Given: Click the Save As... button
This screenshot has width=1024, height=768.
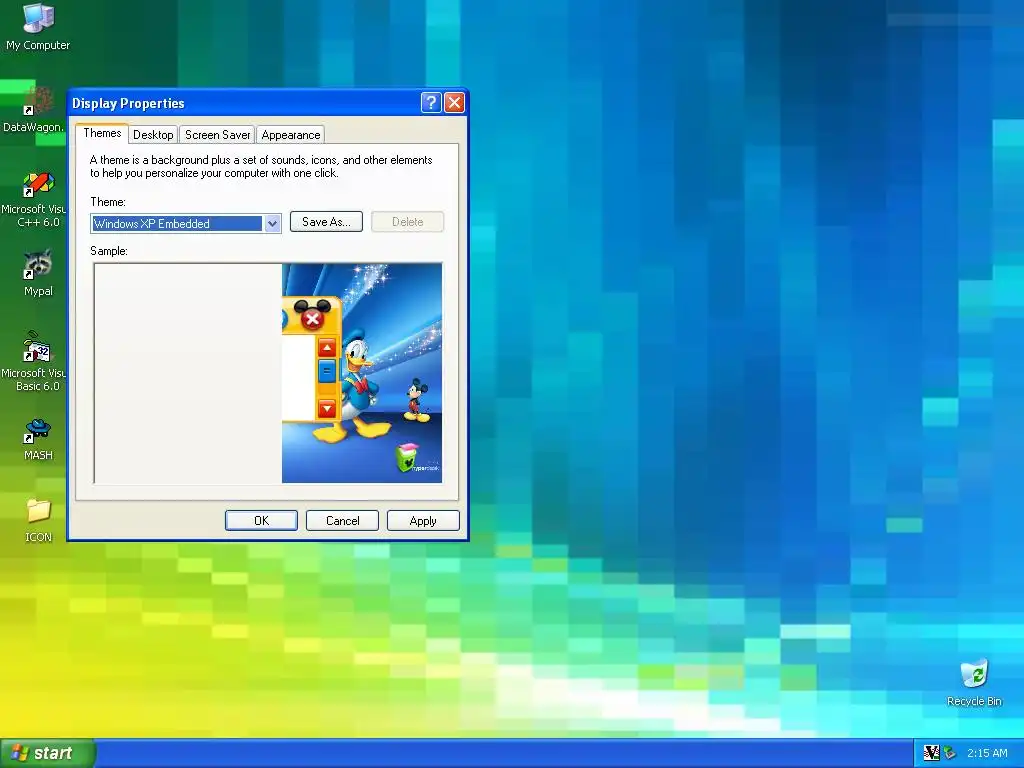Looking at the screenshot, I should point(326,222).
